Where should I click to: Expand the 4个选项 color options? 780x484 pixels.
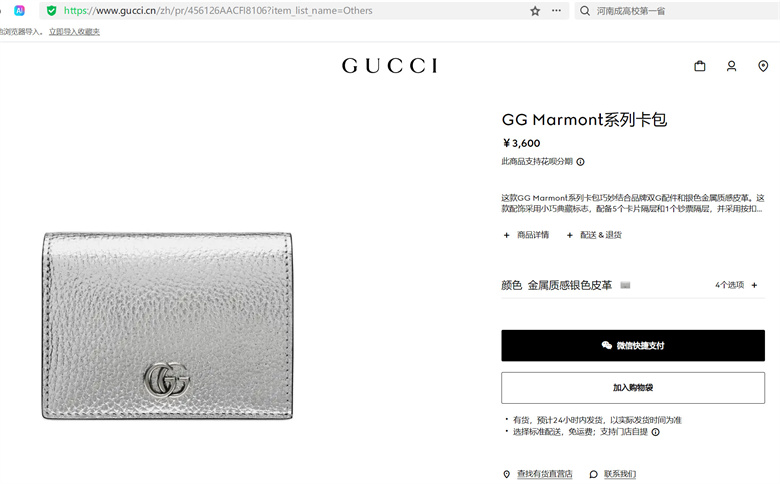[736, 285]
